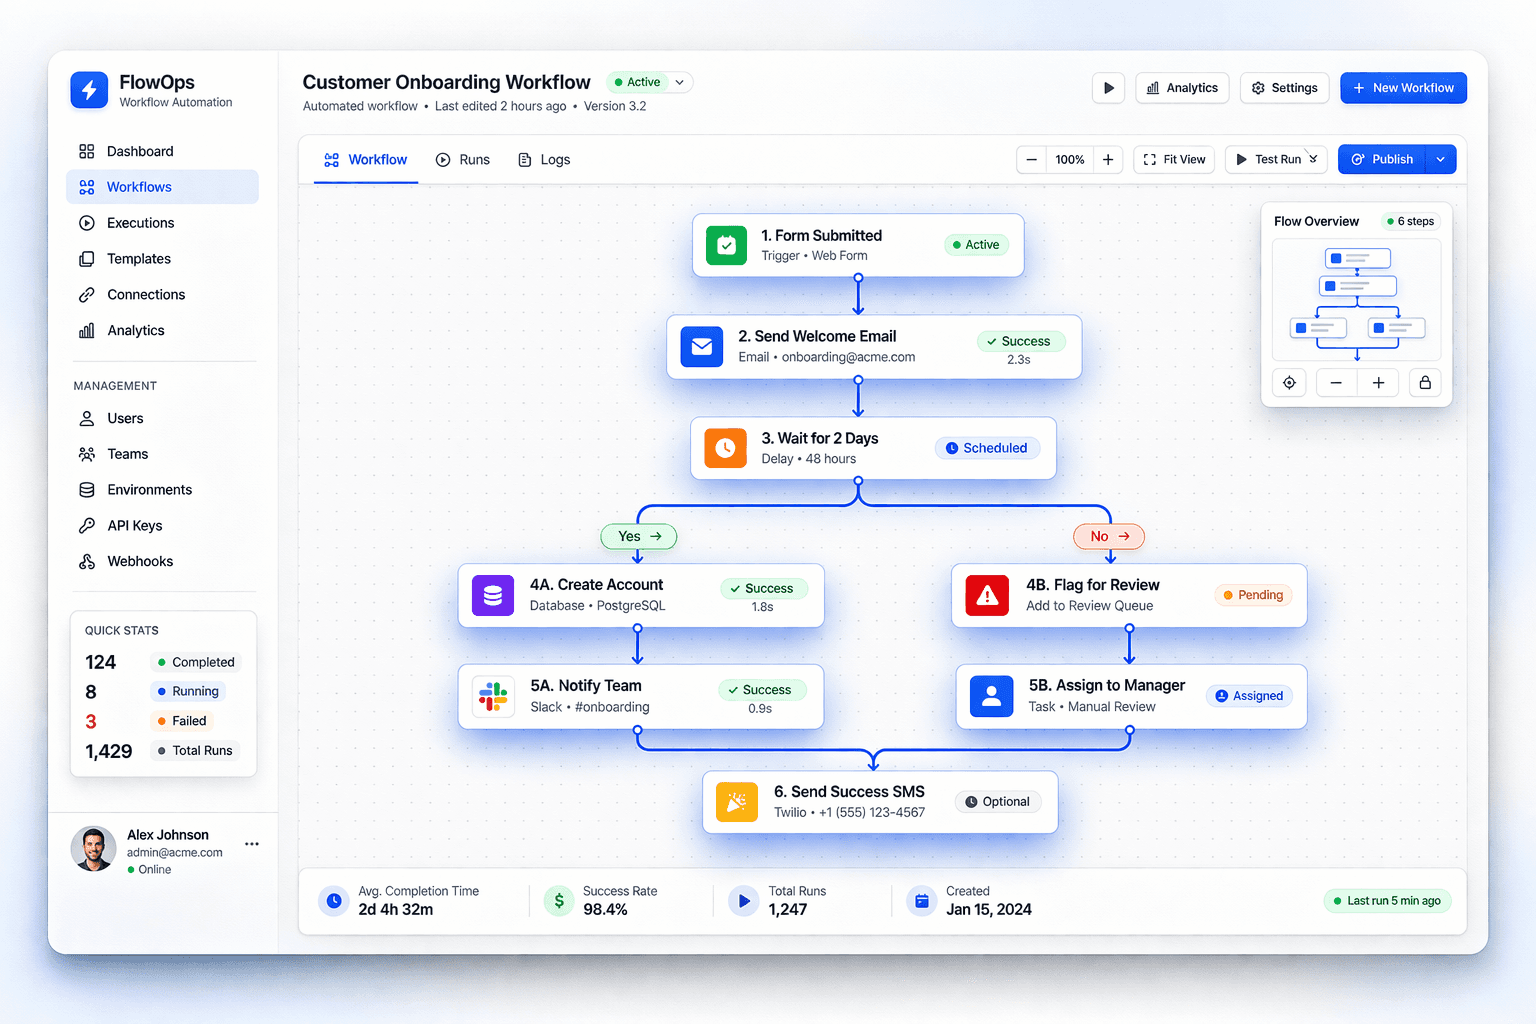Screen dimensions: 1536x1024
Task: Open the Logs tab
Action: (543, 159)
